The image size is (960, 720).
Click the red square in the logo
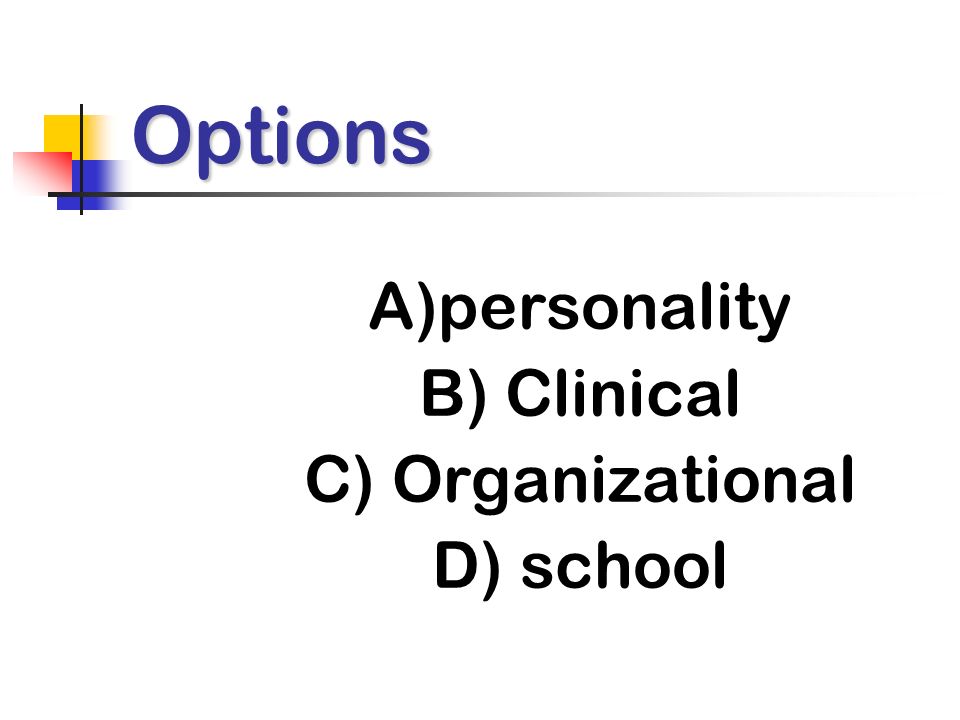point(42,171)
